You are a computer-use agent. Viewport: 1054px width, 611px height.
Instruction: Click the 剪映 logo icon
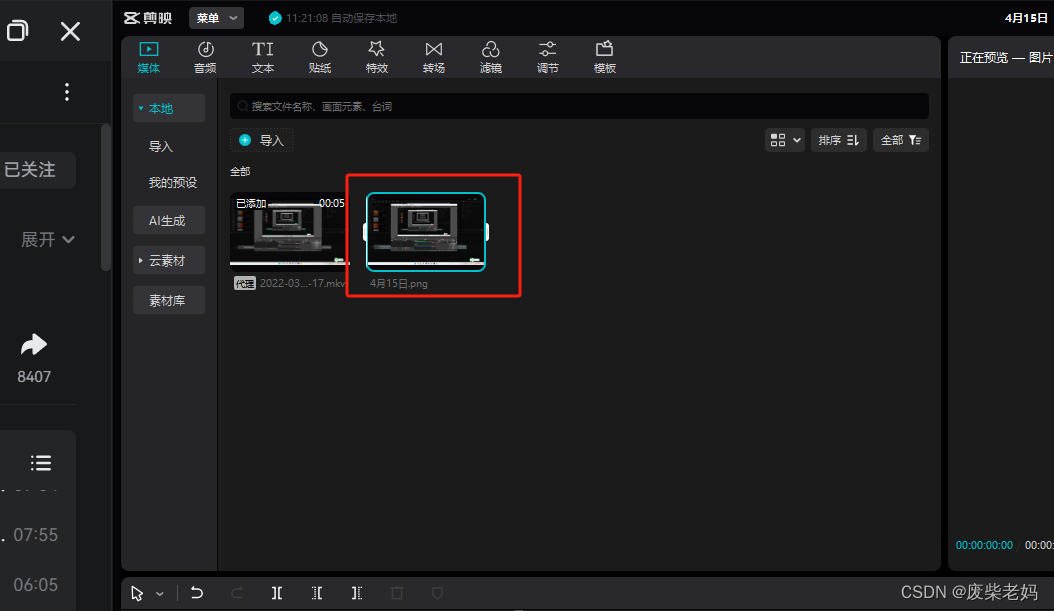pos(131,18)
